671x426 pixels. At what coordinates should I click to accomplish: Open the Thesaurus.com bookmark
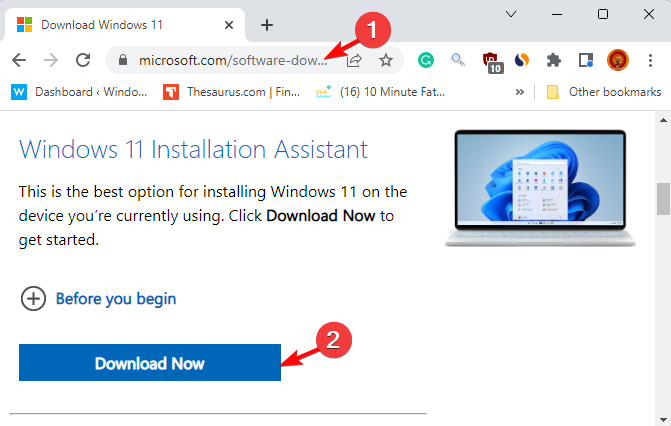tap(232, 92)
